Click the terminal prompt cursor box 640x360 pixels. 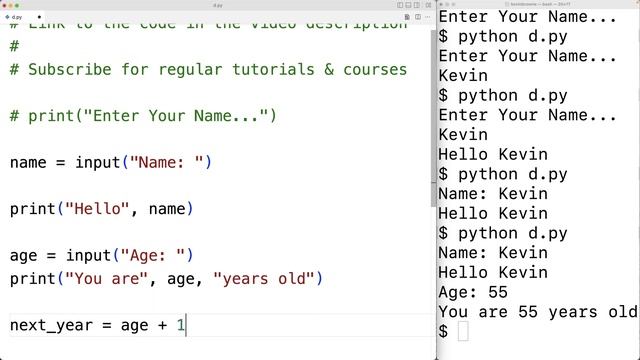(463, 331)
